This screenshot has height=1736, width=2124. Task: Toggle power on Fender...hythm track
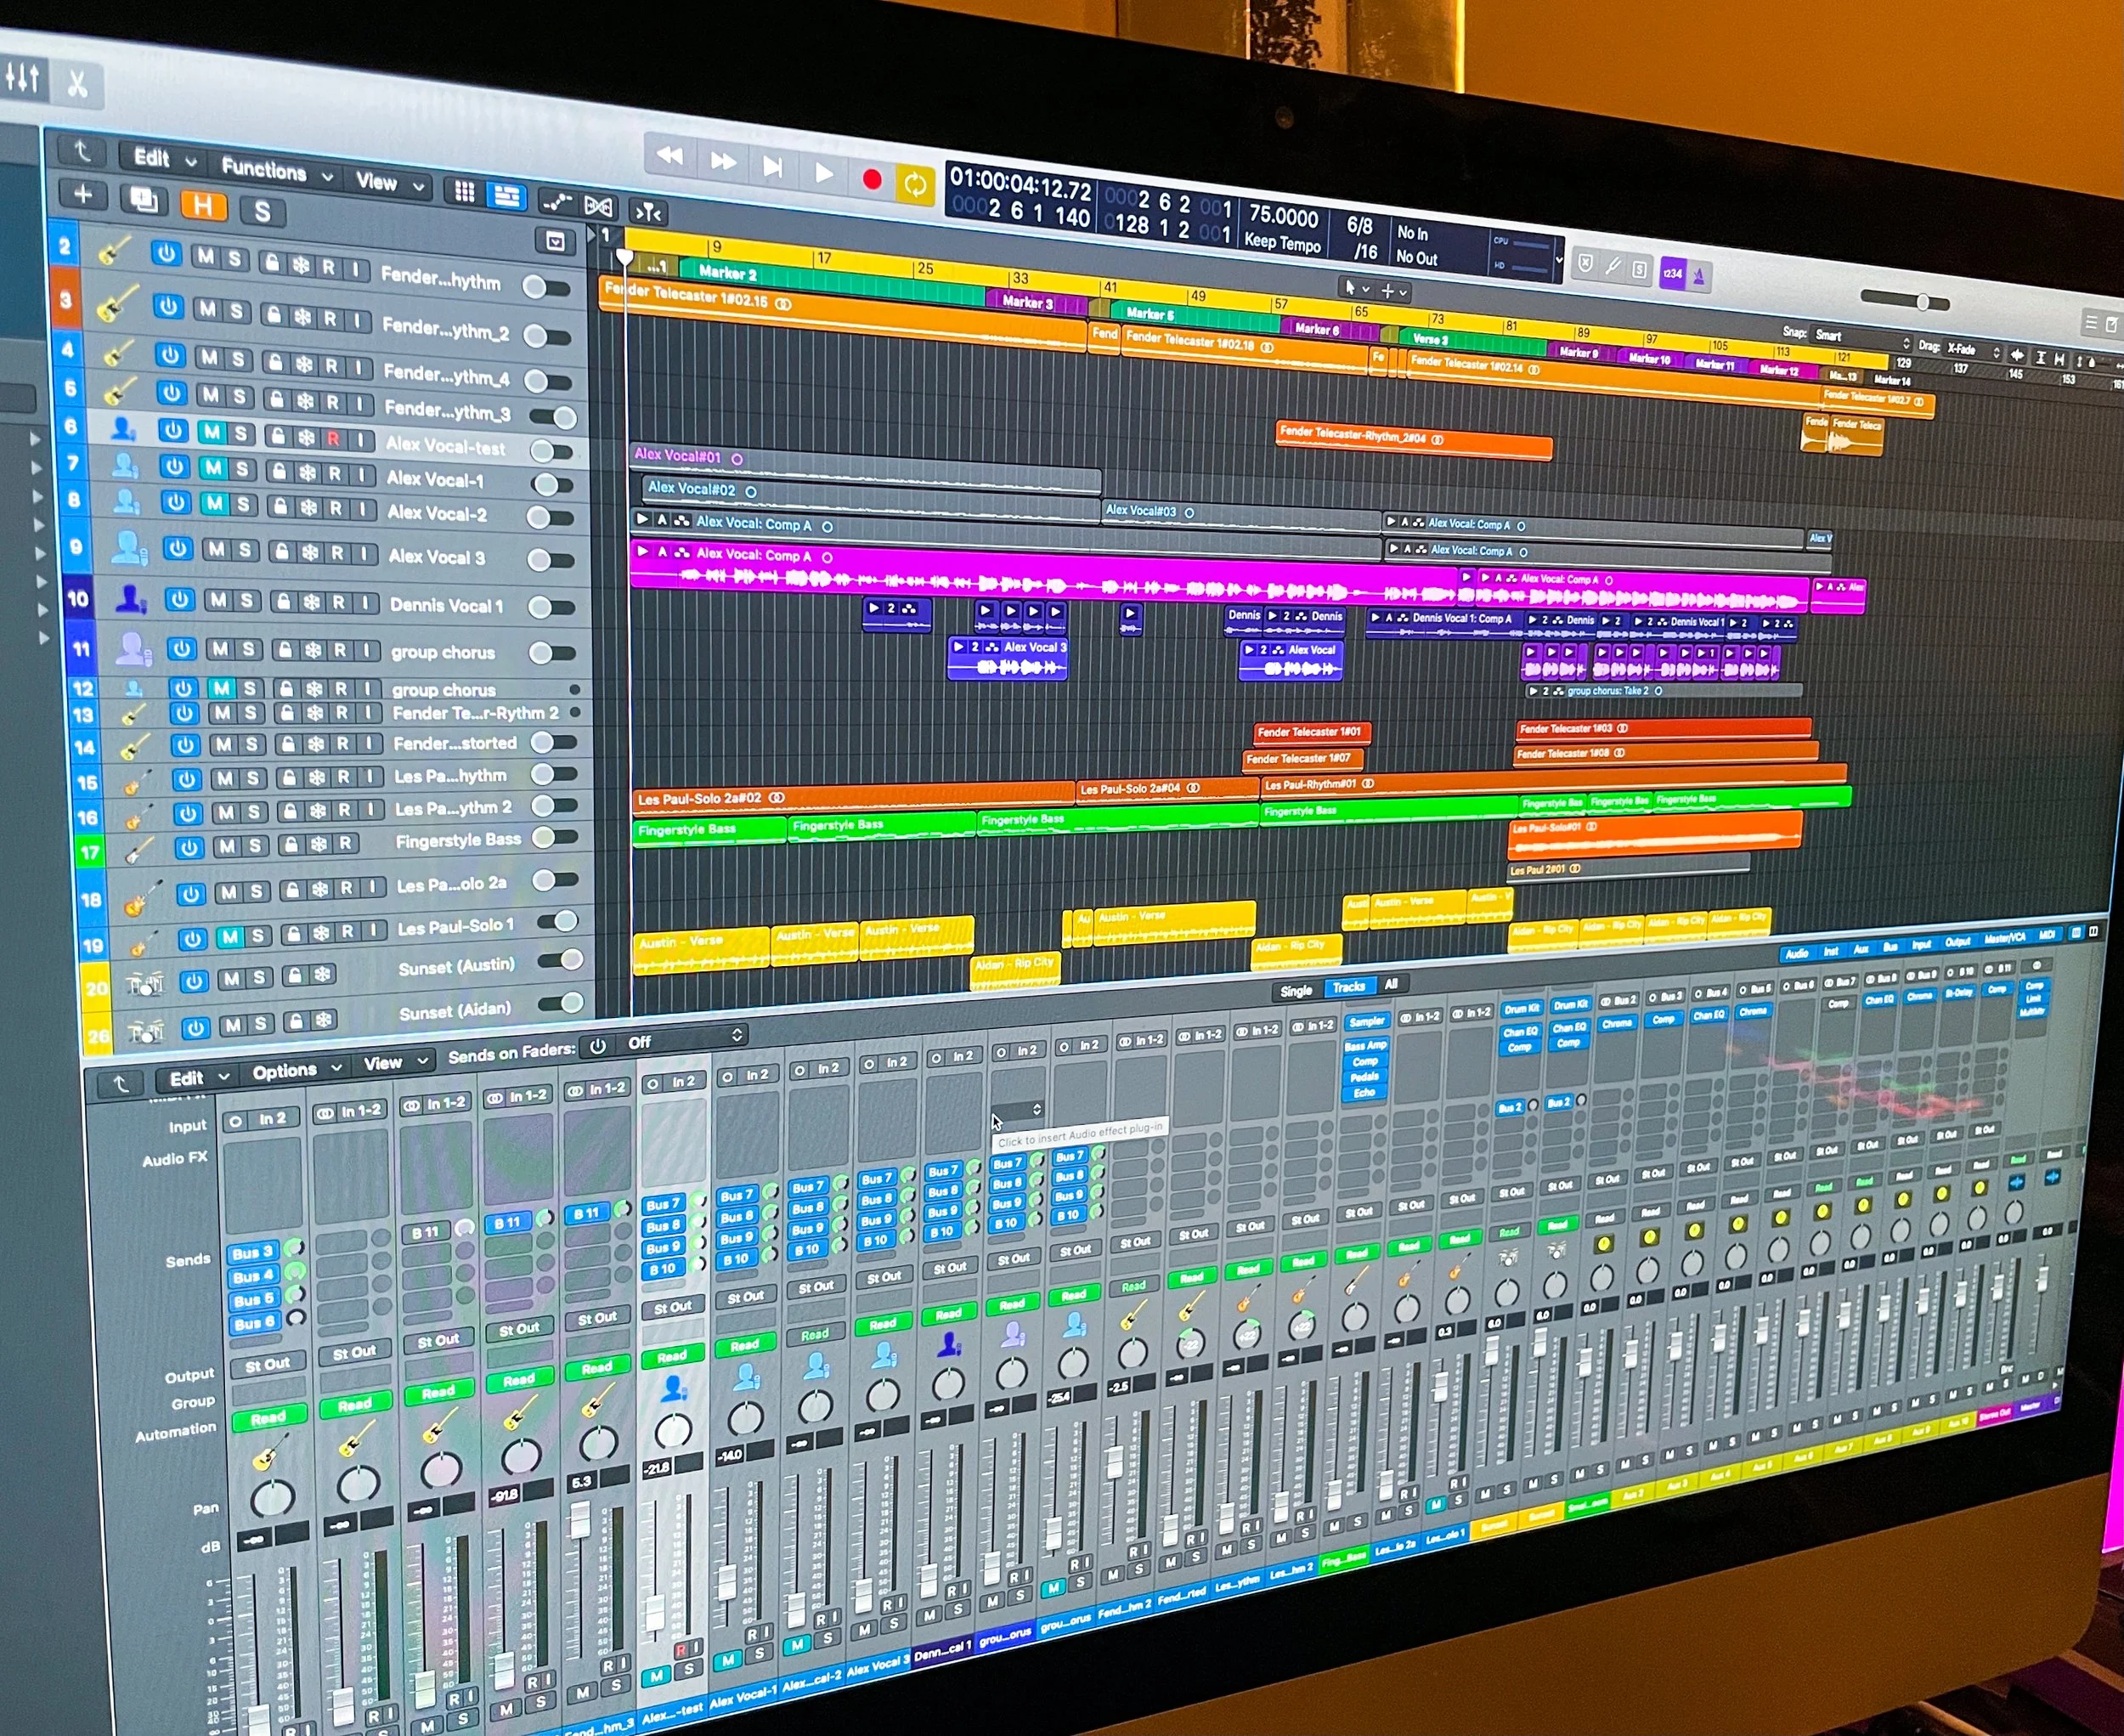pyautogui.click(x=166, y=253)
